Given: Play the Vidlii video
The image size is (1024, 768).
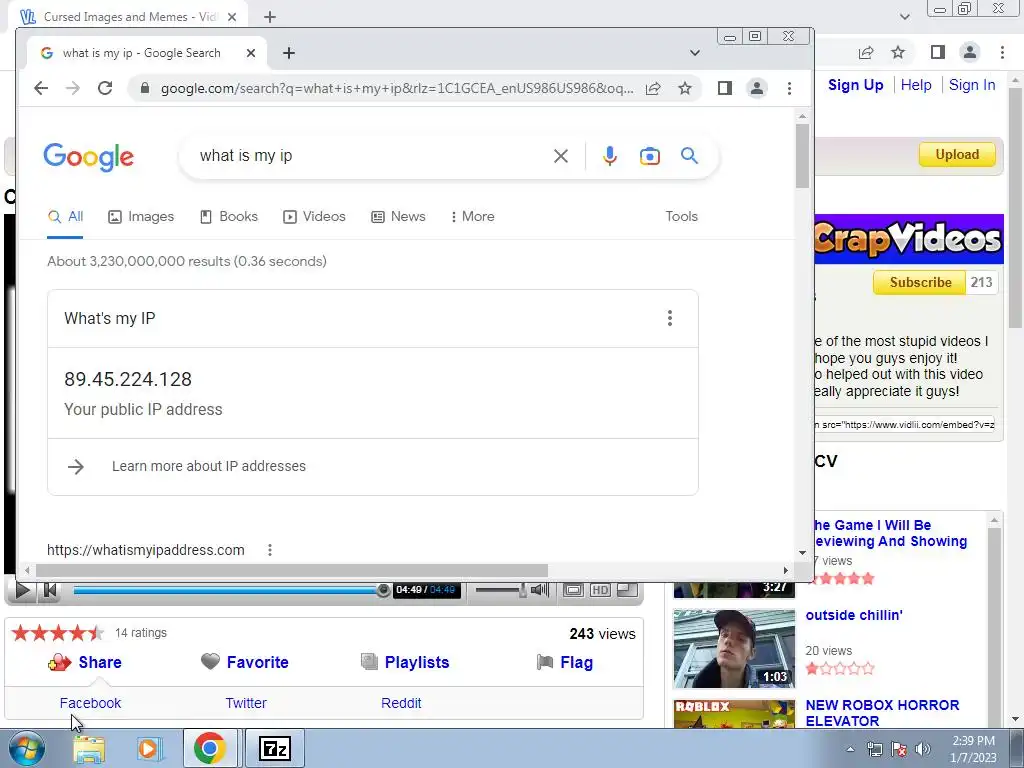Looking at the screenshot, I should point(22,590).
